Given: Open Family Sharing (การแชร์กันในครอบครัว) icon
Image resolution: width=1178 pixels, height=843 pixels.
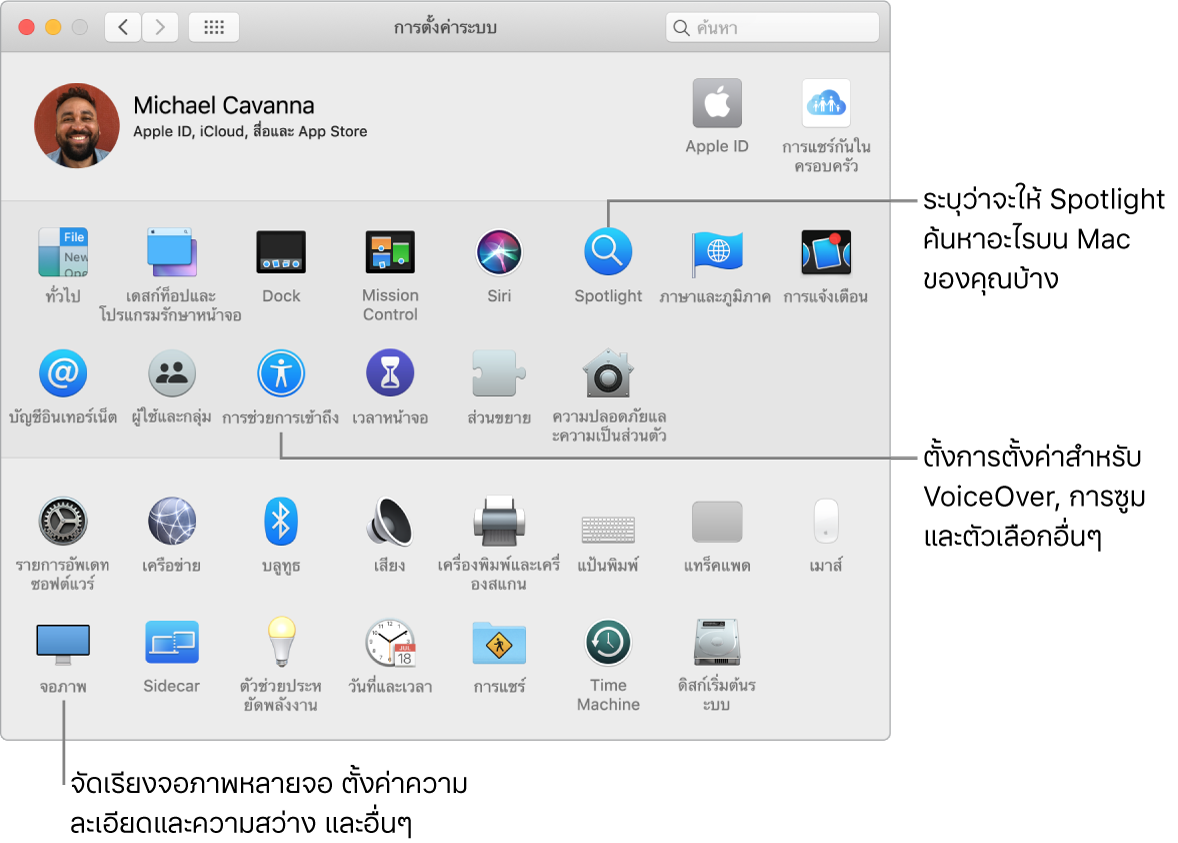Looking at the screenshot, I should (826, 104).
